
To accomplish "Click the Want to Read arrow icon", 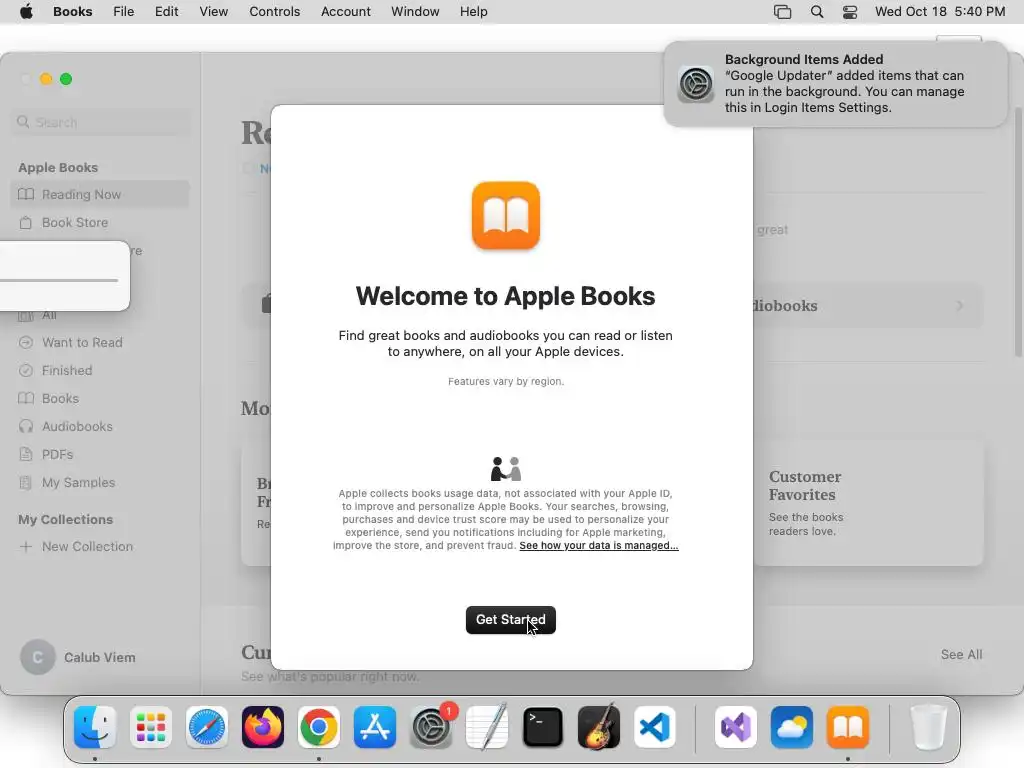I will point(25,343).
